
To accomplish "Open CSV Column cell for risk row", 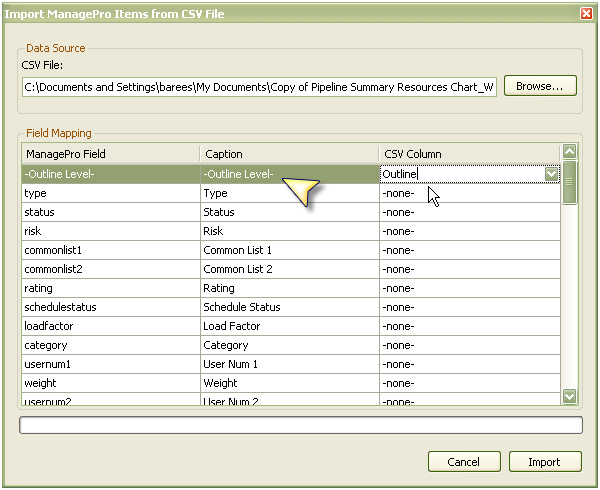I will pyautogui.click(x=470, y=231).
